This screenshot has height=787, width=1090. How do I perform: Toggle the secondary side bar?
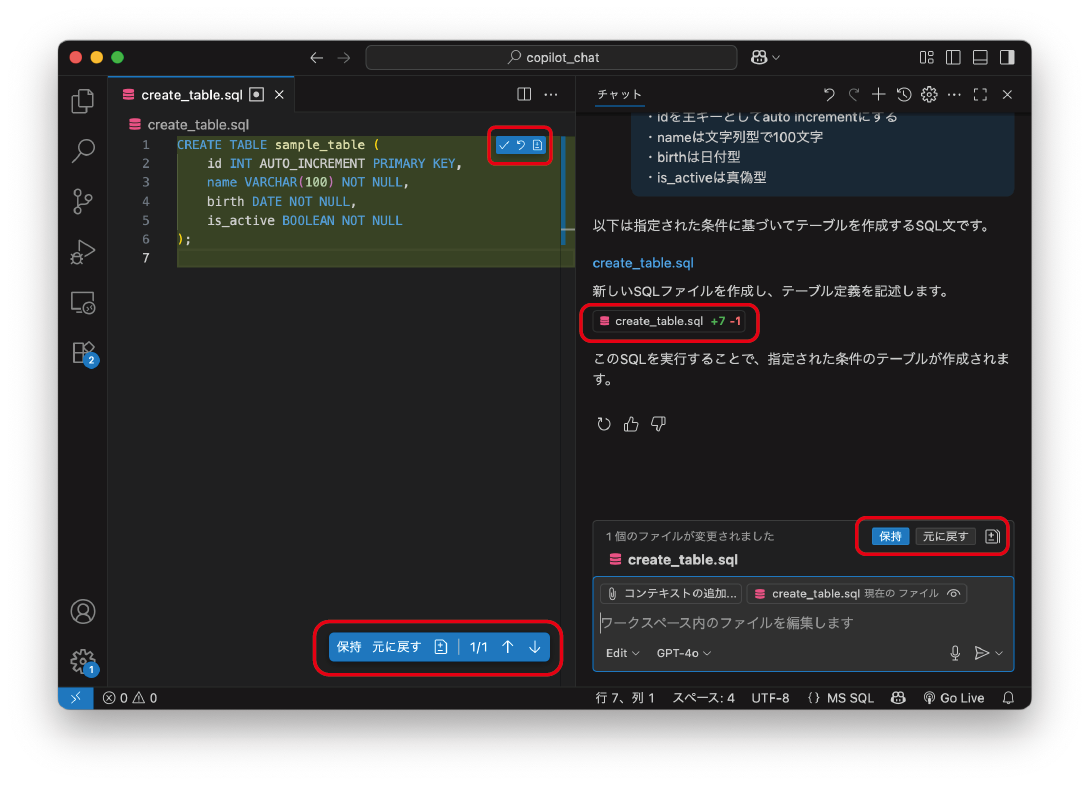[1007, 58]
